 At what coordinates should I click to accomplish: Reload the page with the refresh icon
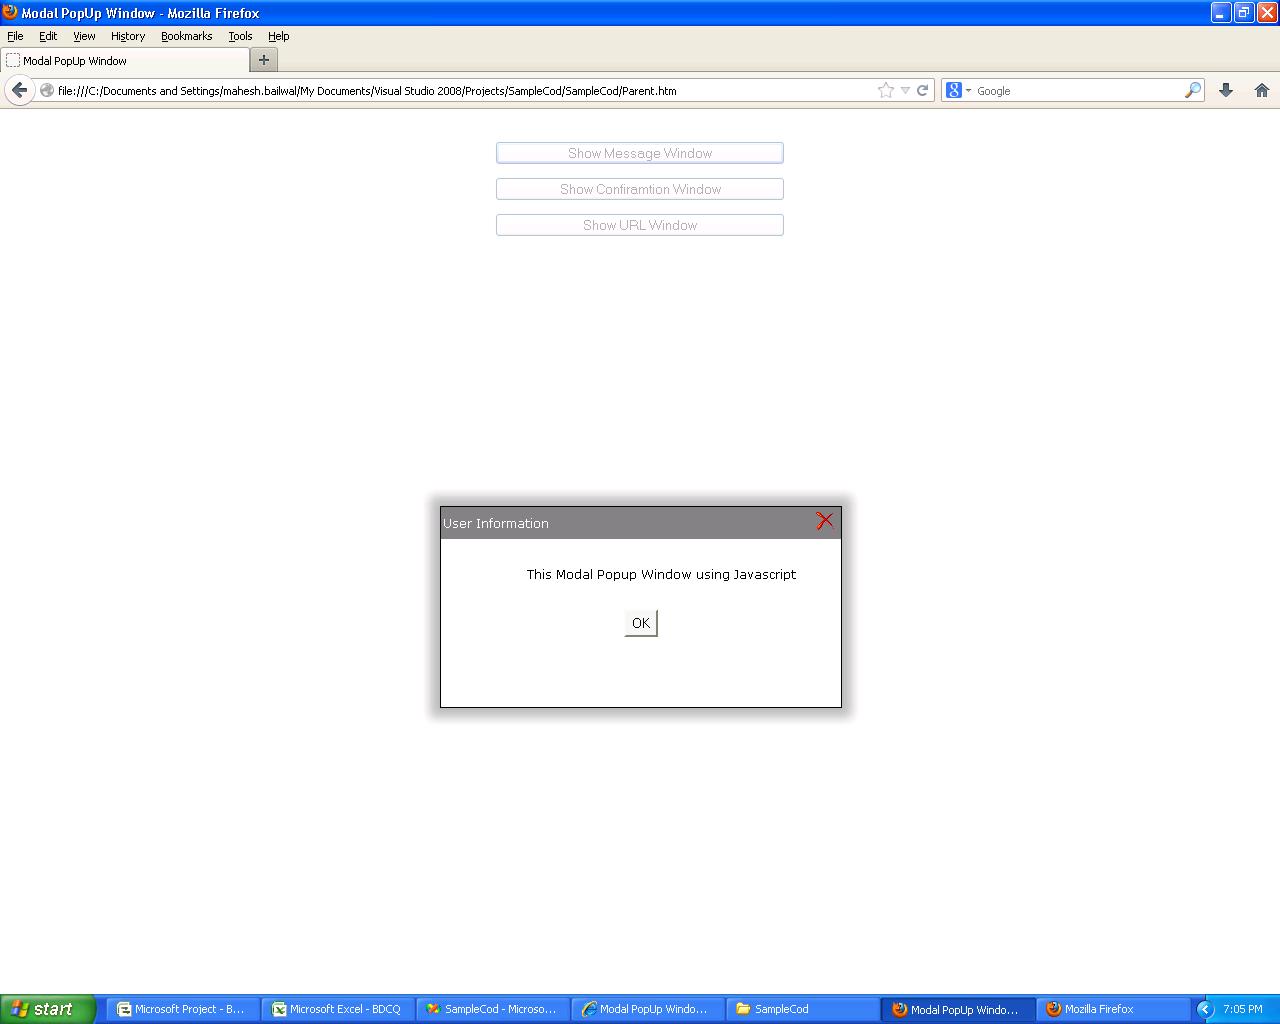(923, 90)
